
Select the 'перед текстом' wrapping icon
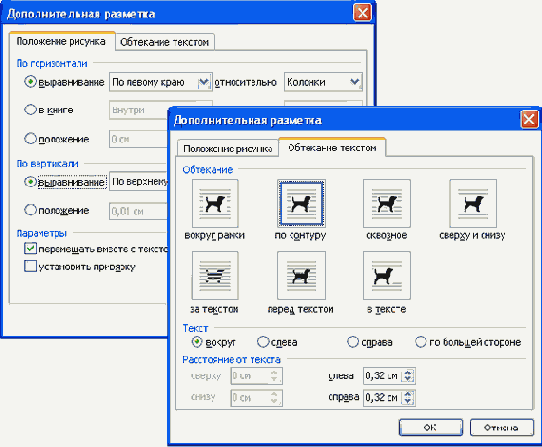point(301,275)
